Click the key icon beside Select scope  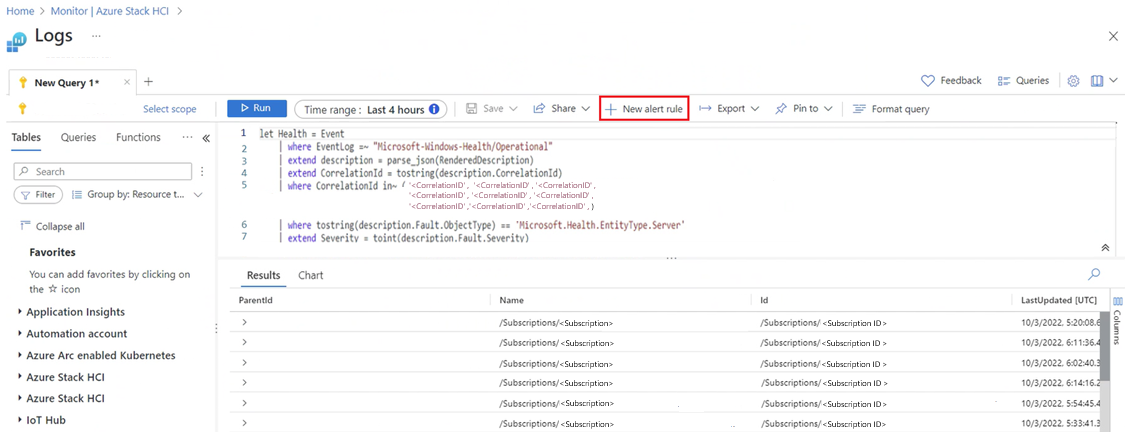(x=22, y=109)
